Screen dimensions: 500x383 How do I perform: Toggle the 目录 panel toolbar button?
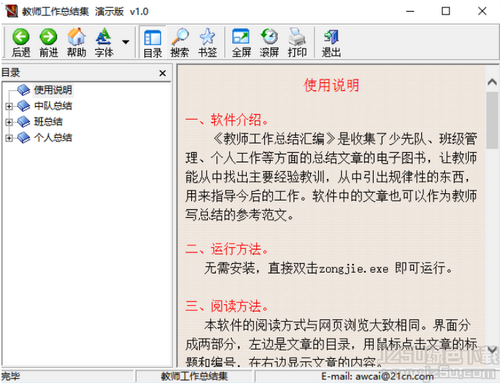(153, 42)
